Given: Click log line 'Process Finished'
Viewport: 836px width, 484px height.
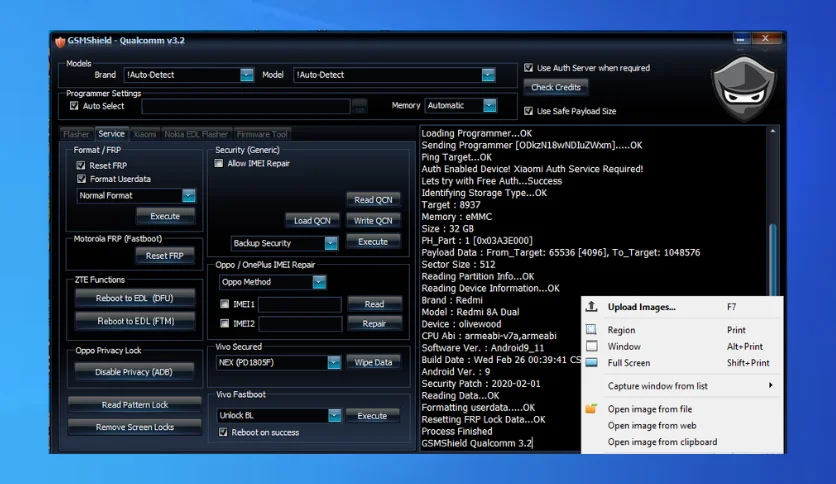Looking at the screenshot, I should (x=456, y=431).
